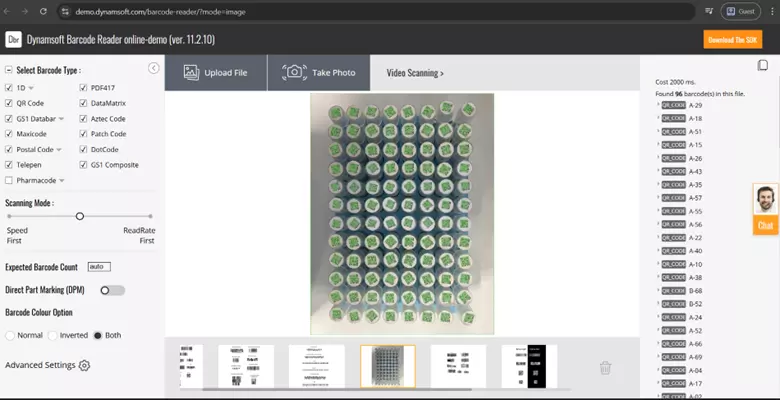This screenshot has height=400, width=780.
Task: Expand the GS1 Databar dropdown arrow
Action: click(61, 119)
